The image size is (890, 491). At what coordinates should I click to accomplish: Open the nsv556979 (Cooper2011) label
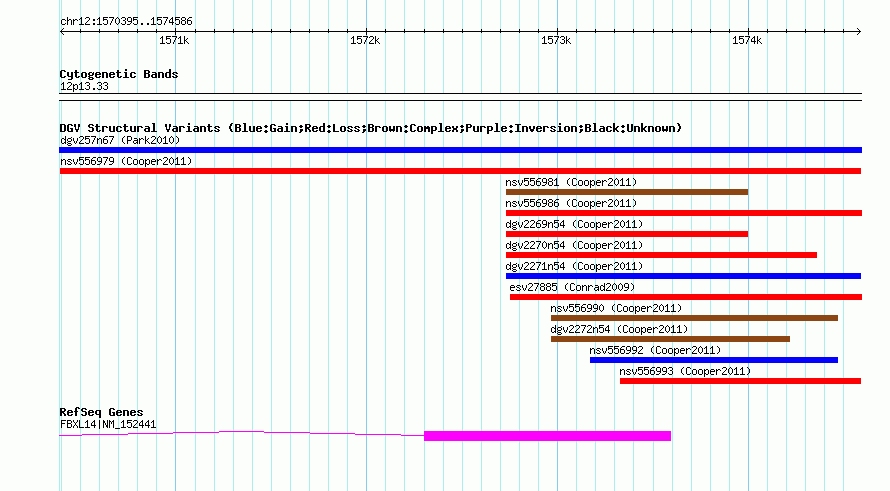click(x=126, y=161)
